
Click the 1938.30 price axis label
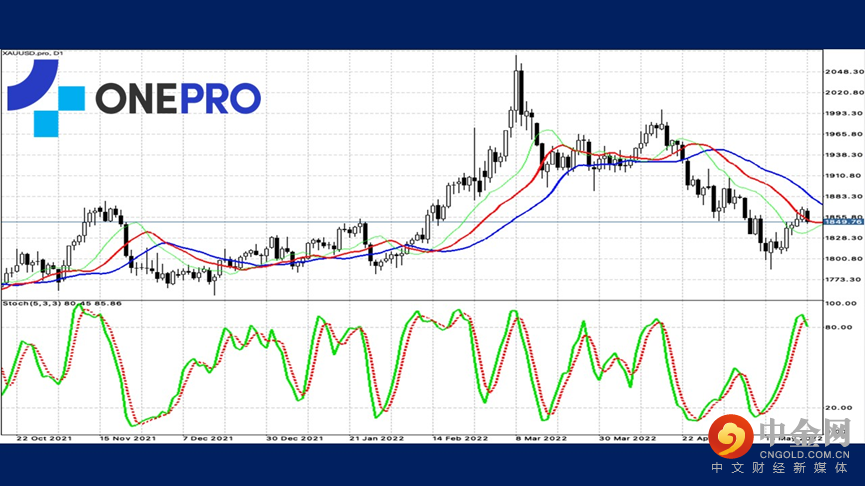coord(844,155)
